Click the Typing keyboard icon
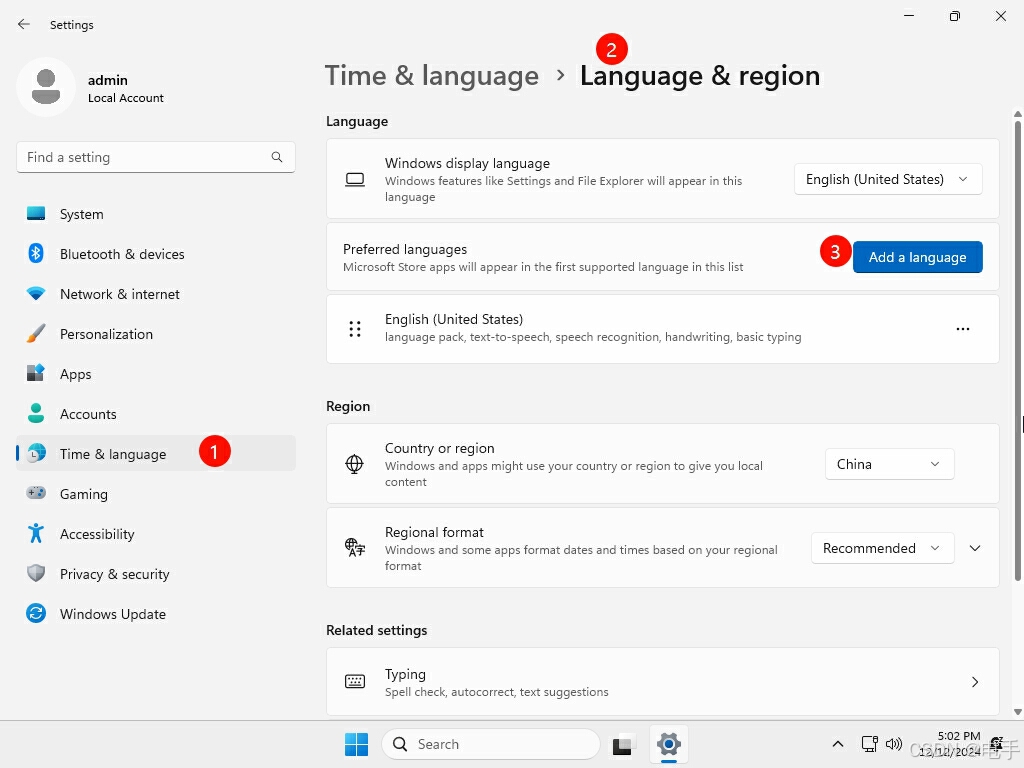Image resolution: width=1024 pixels, height=768 pixels. (355, 682)
